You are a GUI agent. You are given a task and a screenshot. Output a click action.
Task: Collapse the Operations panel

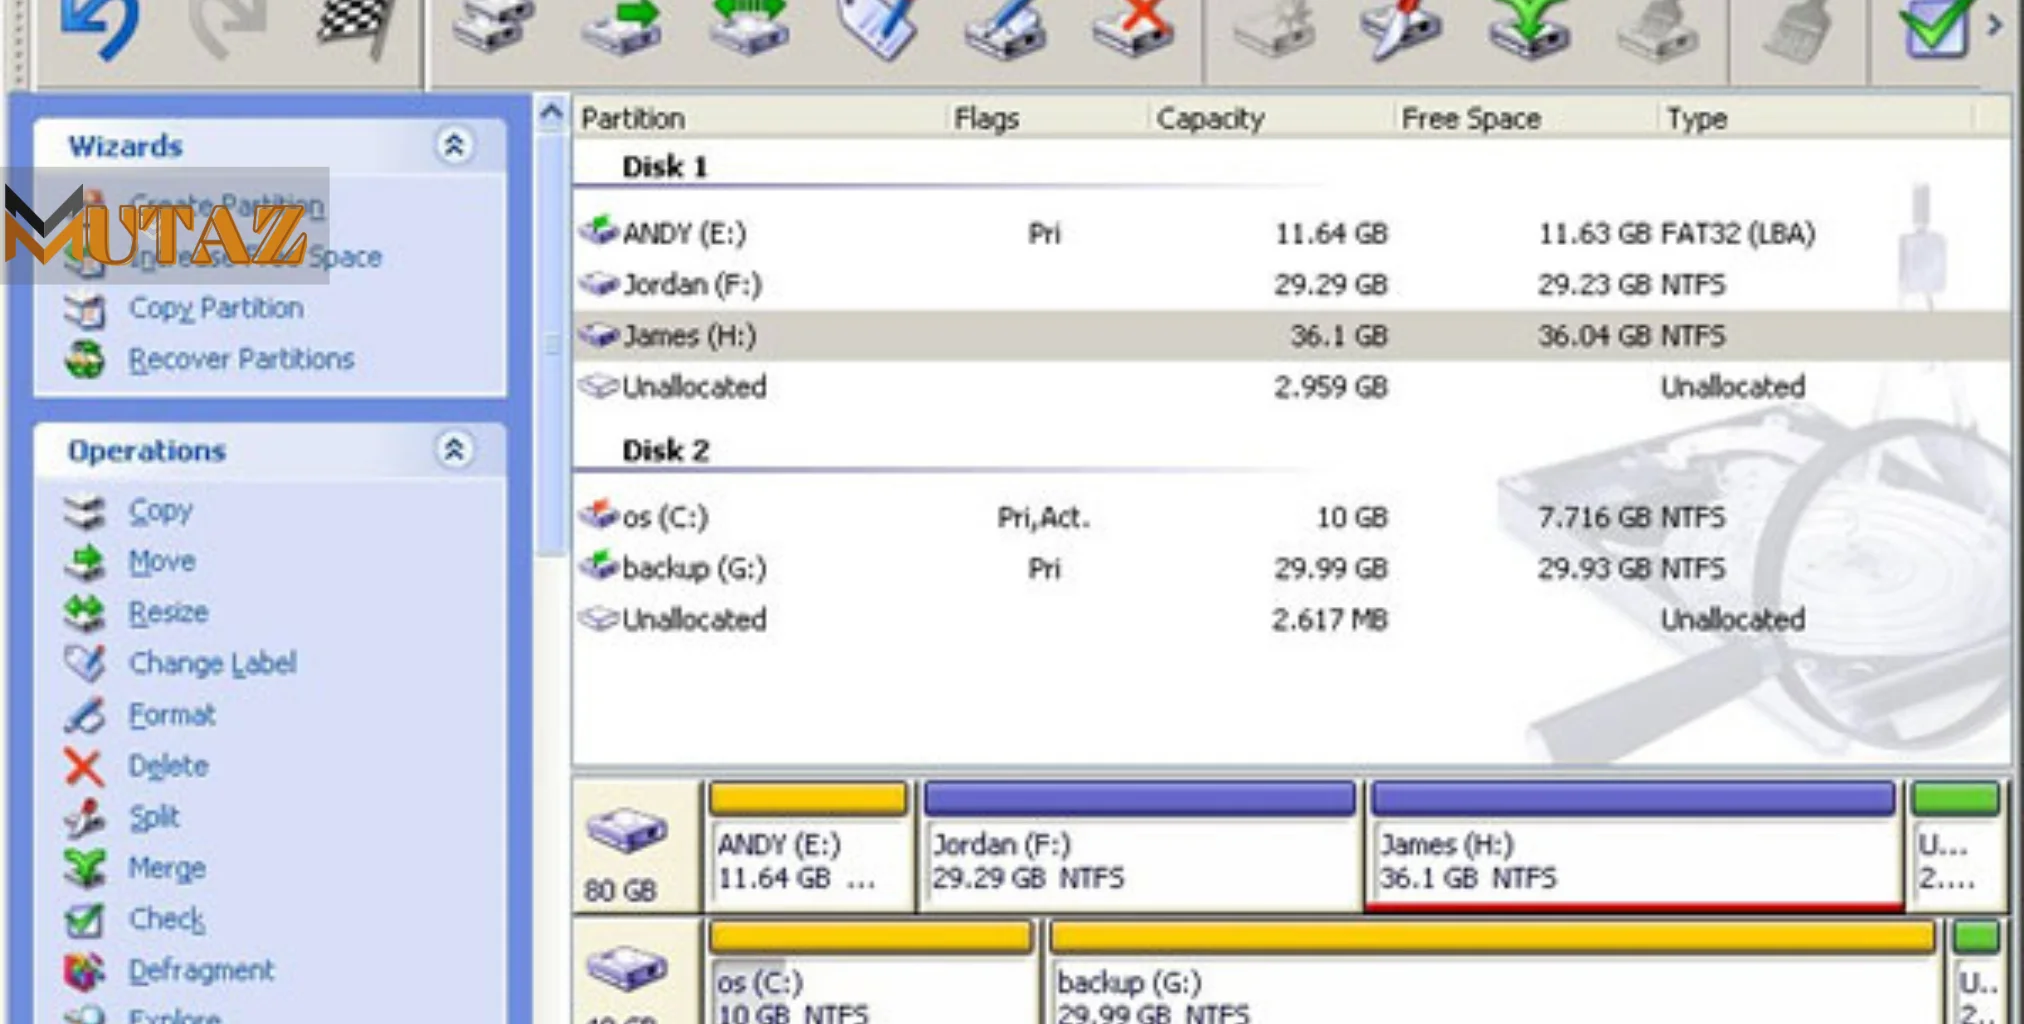pyautogui.click(x=454, y=450)
